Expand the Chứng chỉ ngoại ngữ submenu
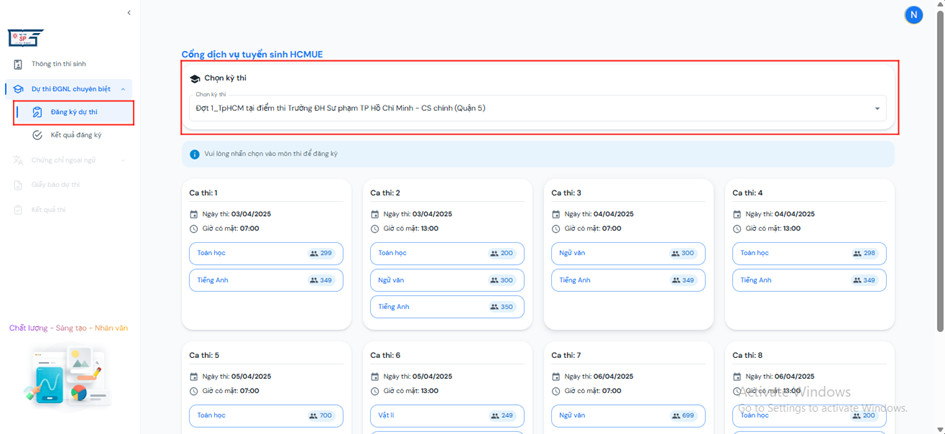Image resolution: width=945 pixels, height=434 pixels. click(x=123, y=160)
